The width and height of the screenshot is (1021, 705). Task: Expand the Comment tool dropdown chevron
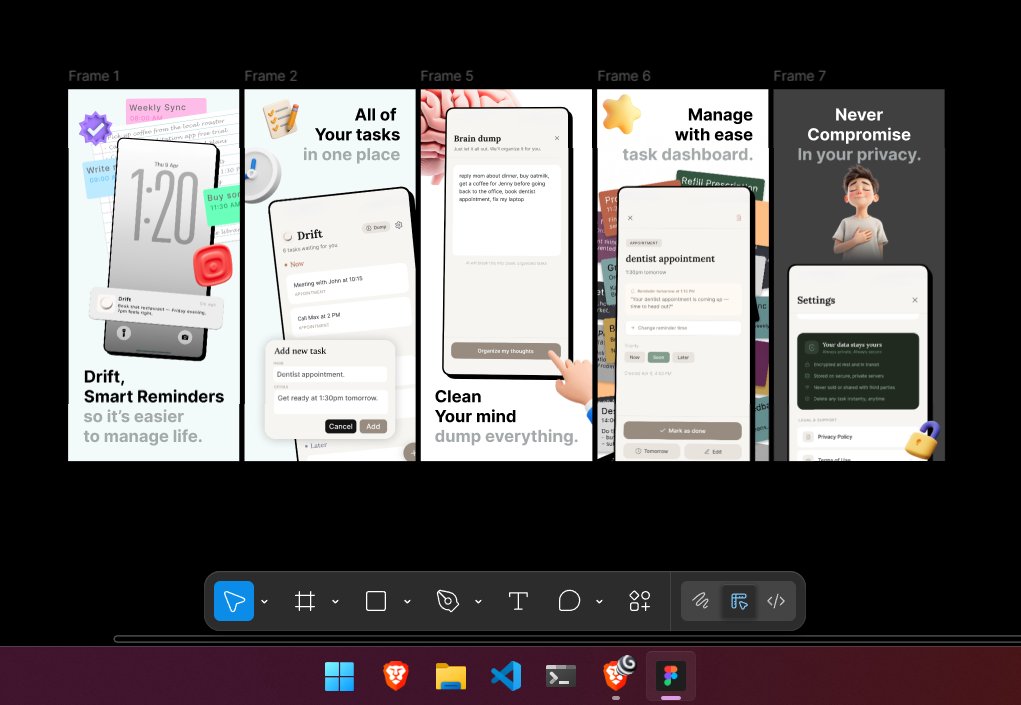click(599, 601)
